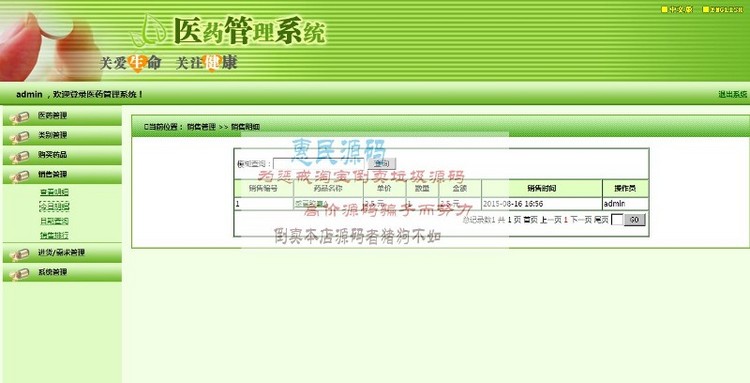Click the 操作员 column header
The image size is (750, 383).
click(x=625, y=188)
